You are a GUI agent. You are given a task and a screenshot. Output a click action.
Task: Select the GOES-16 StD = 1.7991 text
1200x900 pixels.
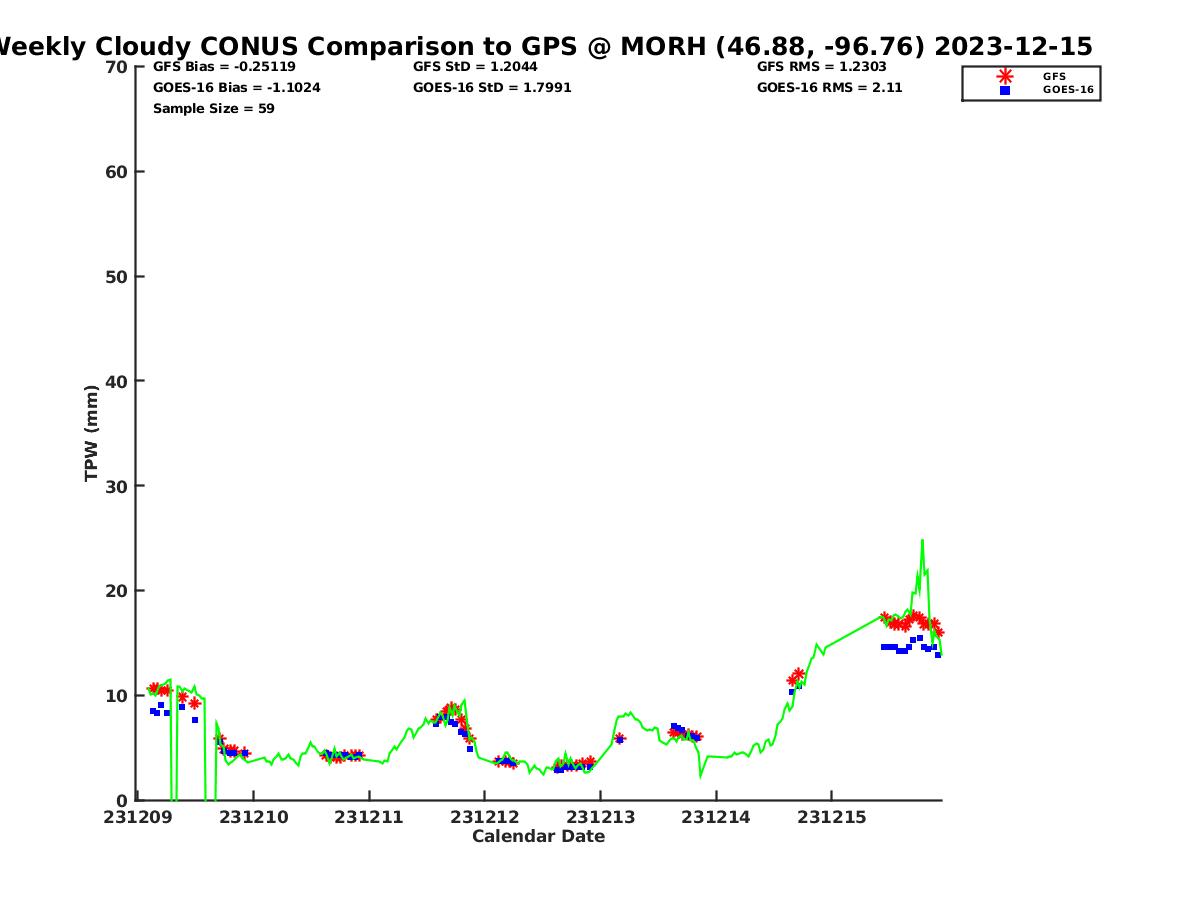tap(492, 88)
